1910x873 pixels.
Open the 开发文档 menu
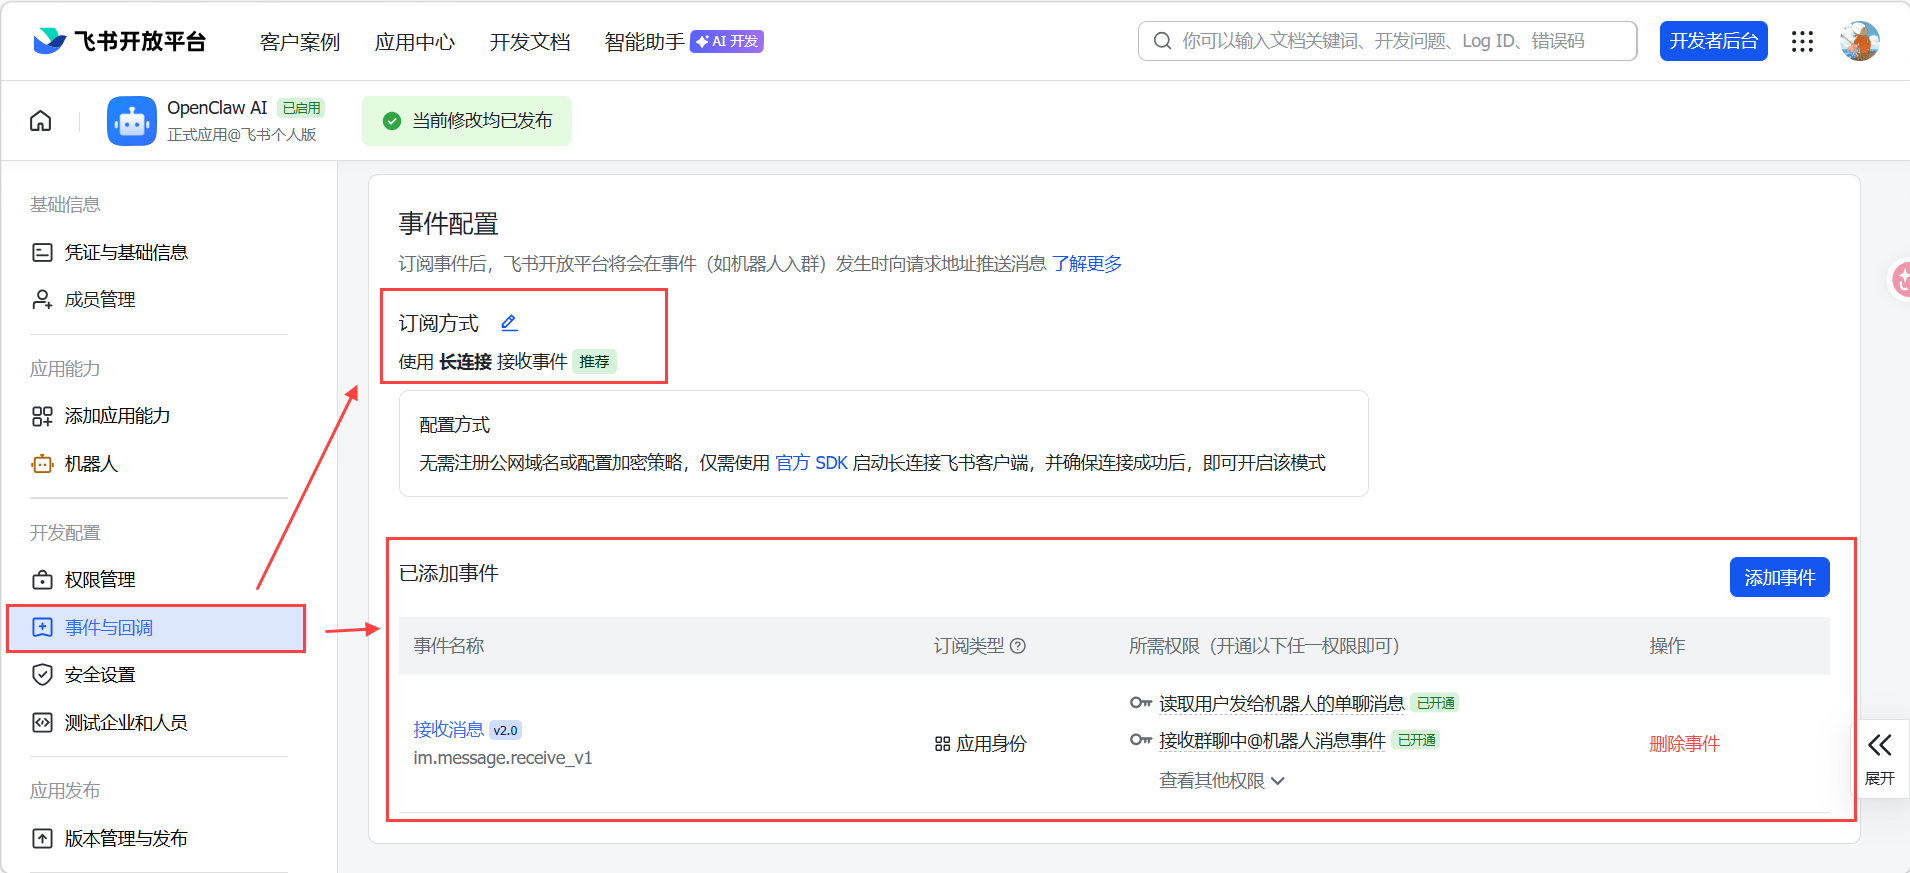tap(530, 42)
